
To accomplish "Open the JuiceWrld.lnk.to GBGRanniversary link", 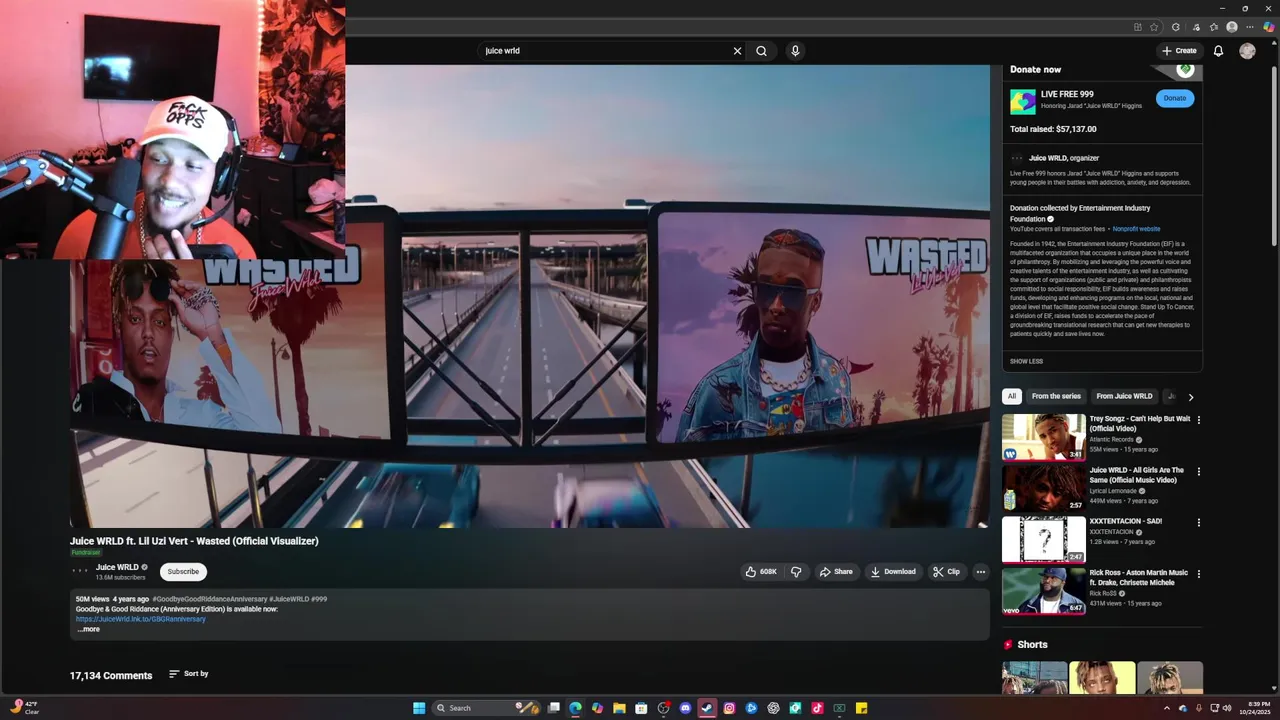I will click(x=141, y=619).
